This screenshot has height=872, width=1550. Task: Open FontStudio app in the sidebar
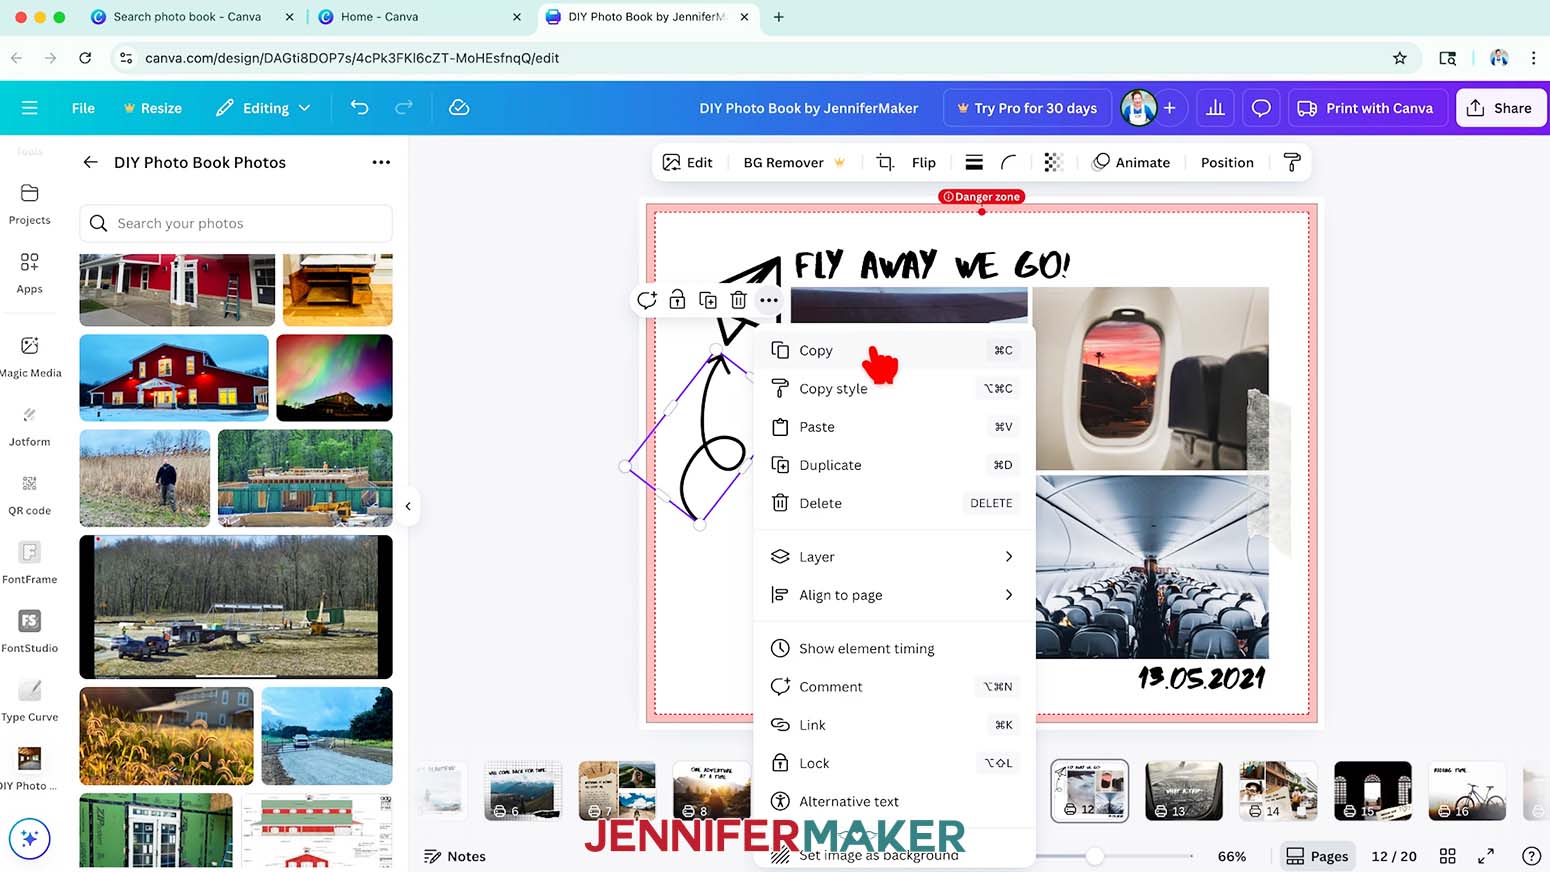pos(29,633)
